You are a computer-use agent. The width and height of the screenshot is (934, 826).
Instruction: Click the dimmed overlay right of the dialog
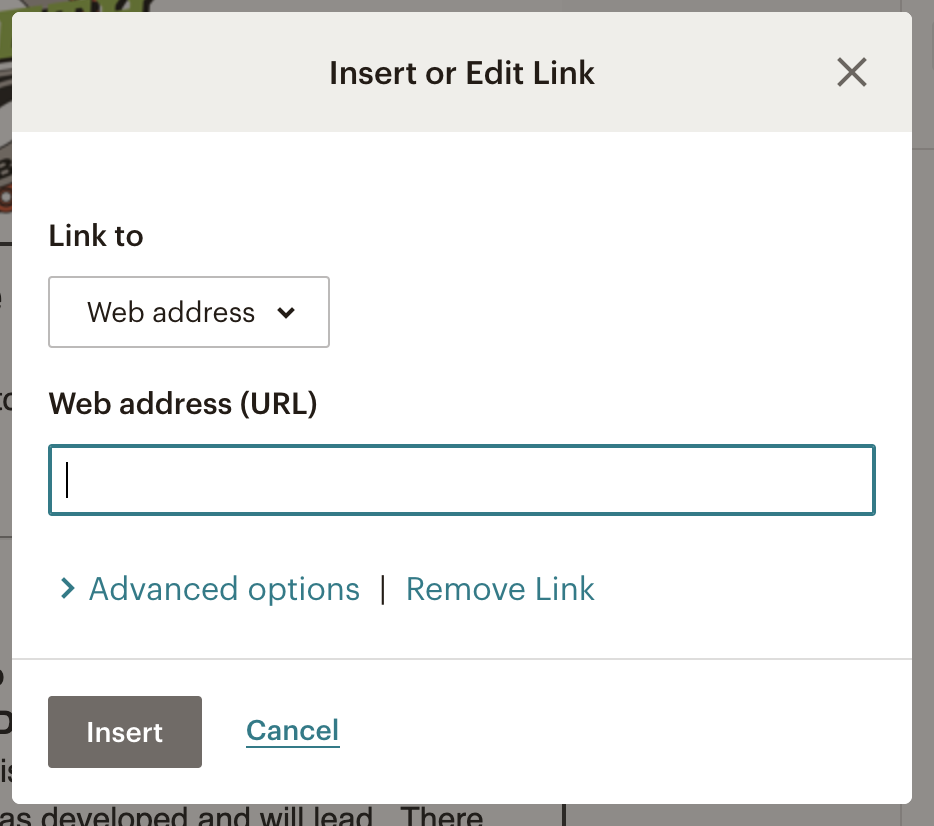[x=923, y=417]
